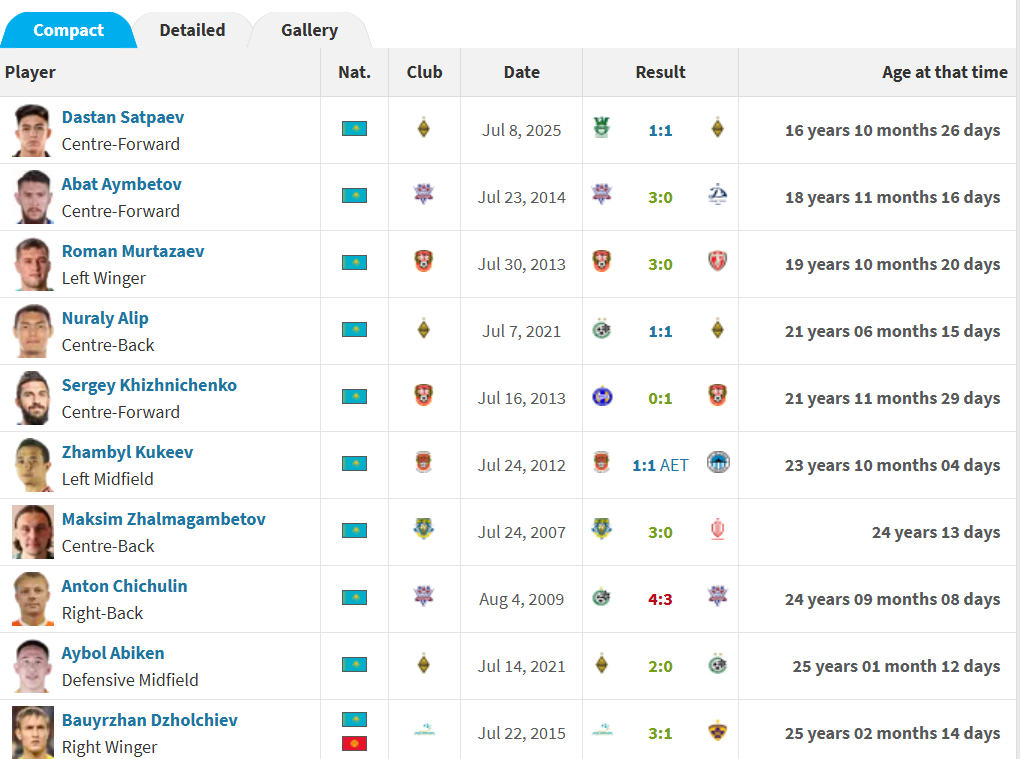Click Maksim Zhalmagambetov's portrait photo

33,531
